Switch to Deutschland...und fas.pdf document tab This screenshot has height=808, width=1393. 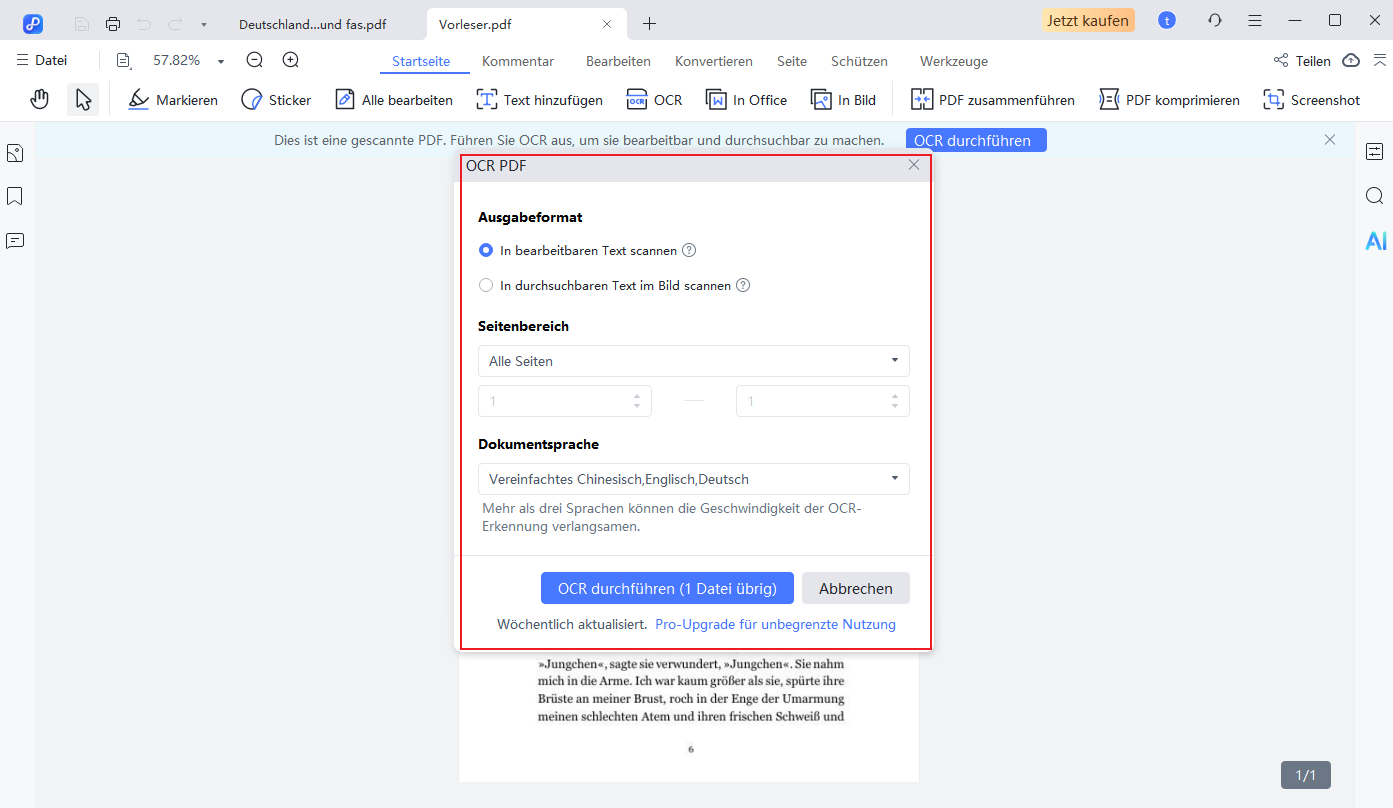click(x=312, y=24)
